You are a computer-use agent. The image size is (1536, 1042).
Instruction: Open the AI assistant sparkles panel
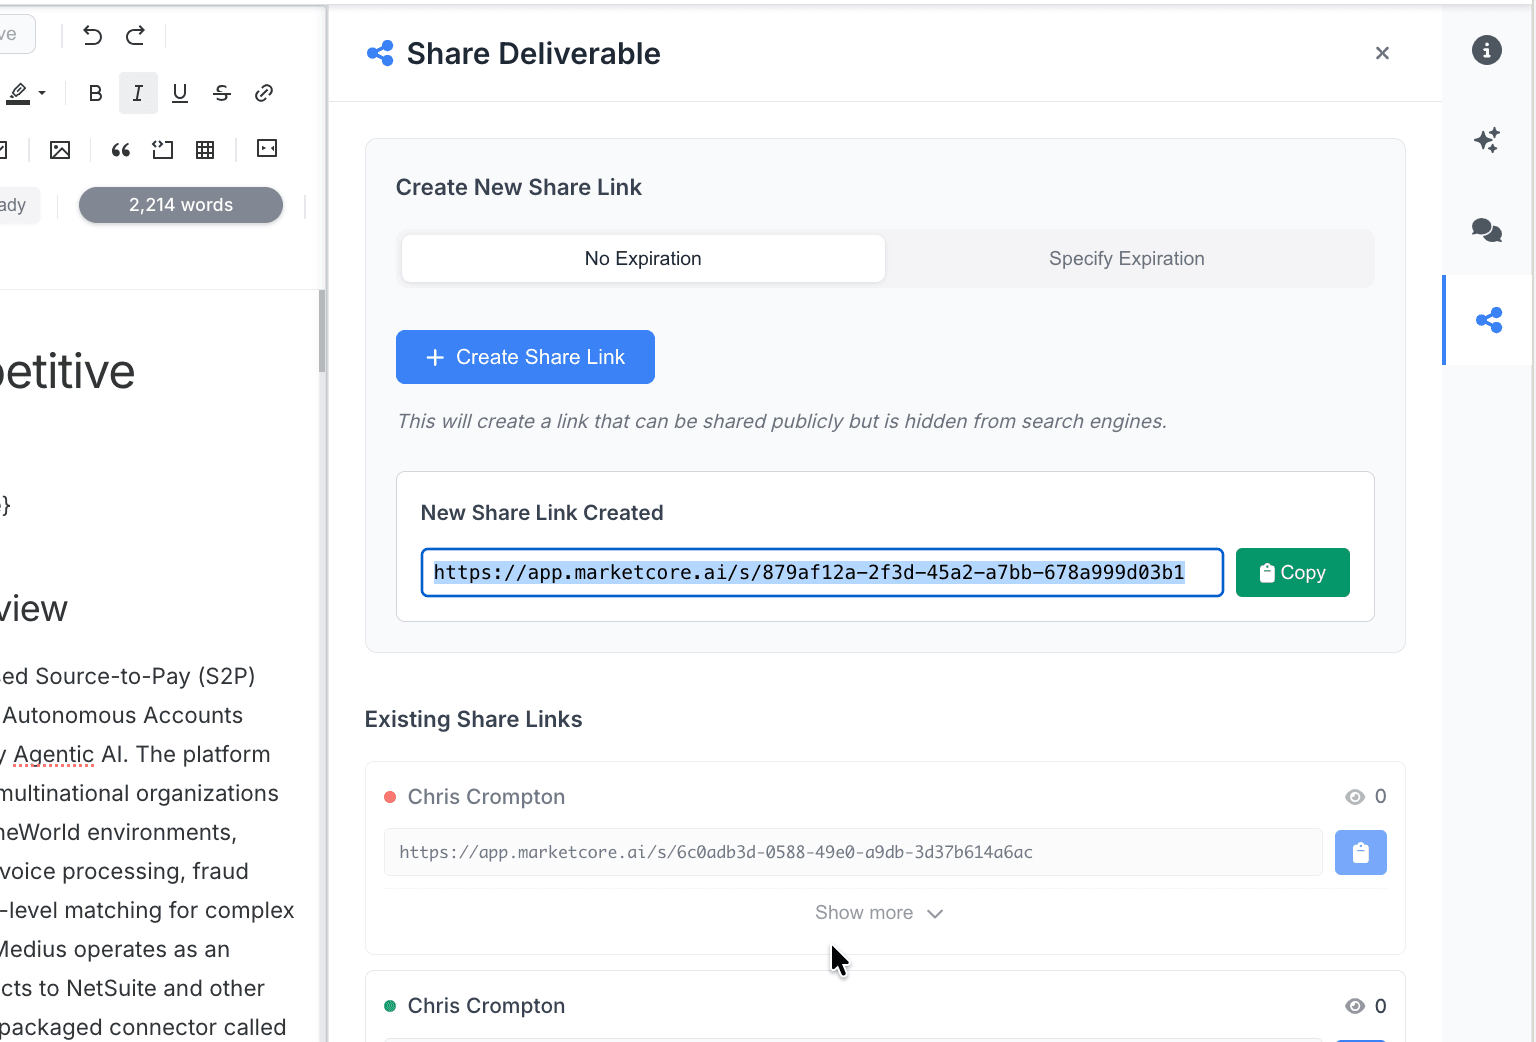click(x=1487, y=140)
